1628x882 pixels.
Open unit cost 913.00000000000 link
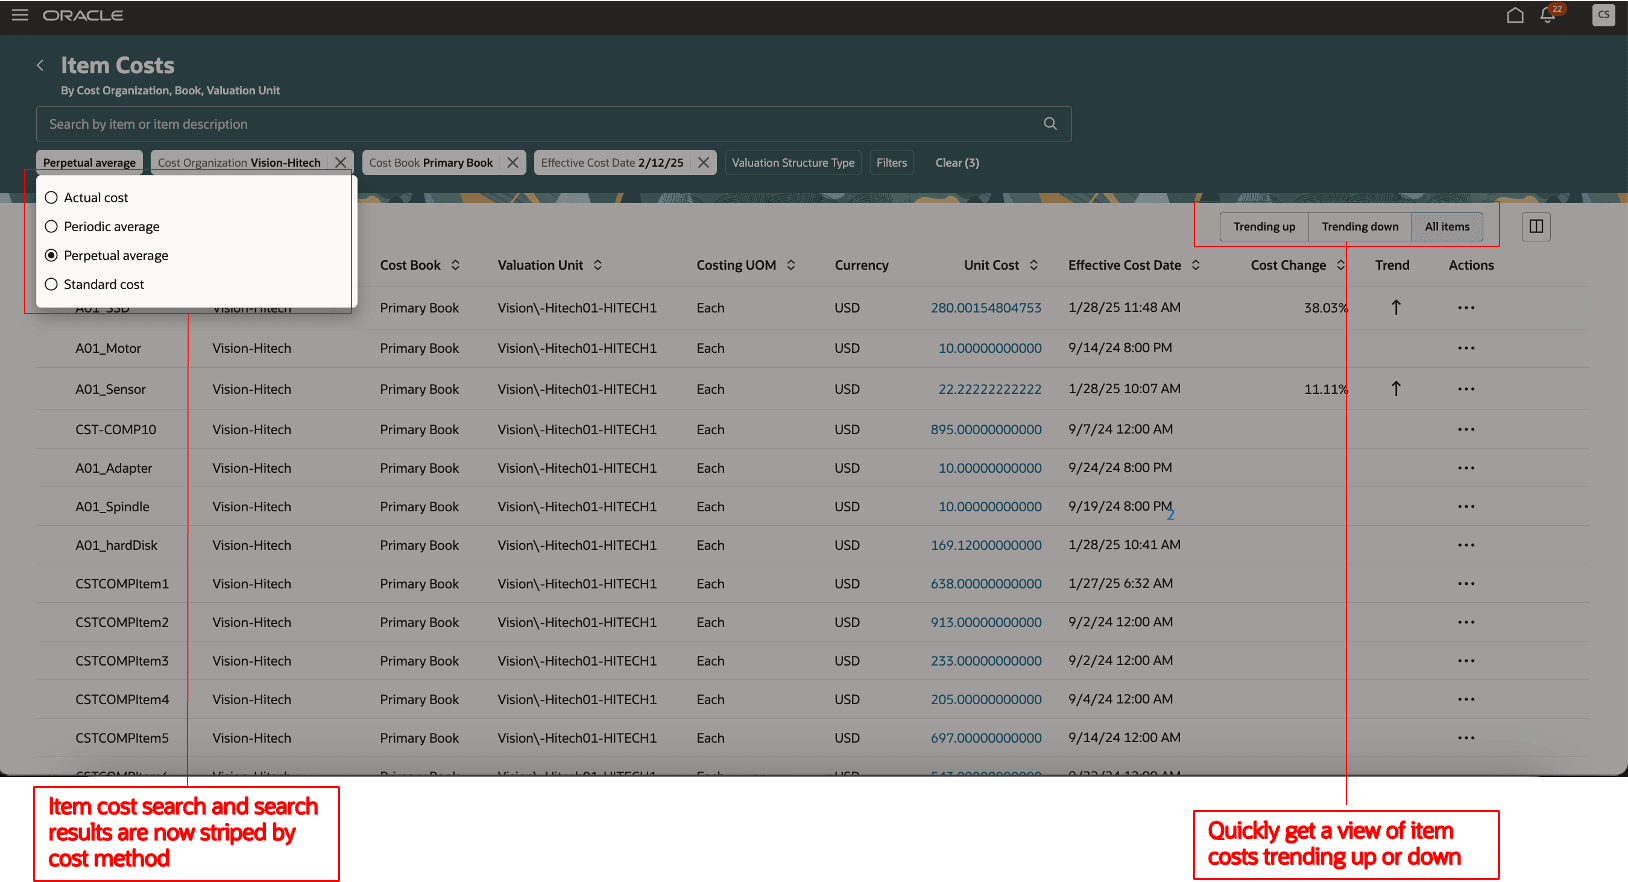coord(986,622)
